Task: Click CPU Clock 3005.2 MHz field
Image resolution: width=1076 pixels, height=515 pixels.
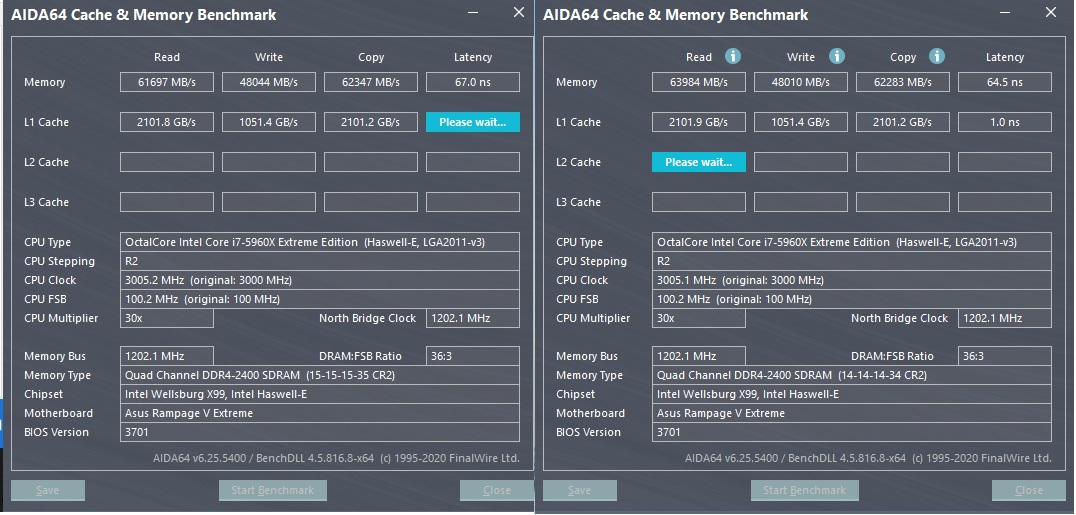Action: [x=320, y=280]
